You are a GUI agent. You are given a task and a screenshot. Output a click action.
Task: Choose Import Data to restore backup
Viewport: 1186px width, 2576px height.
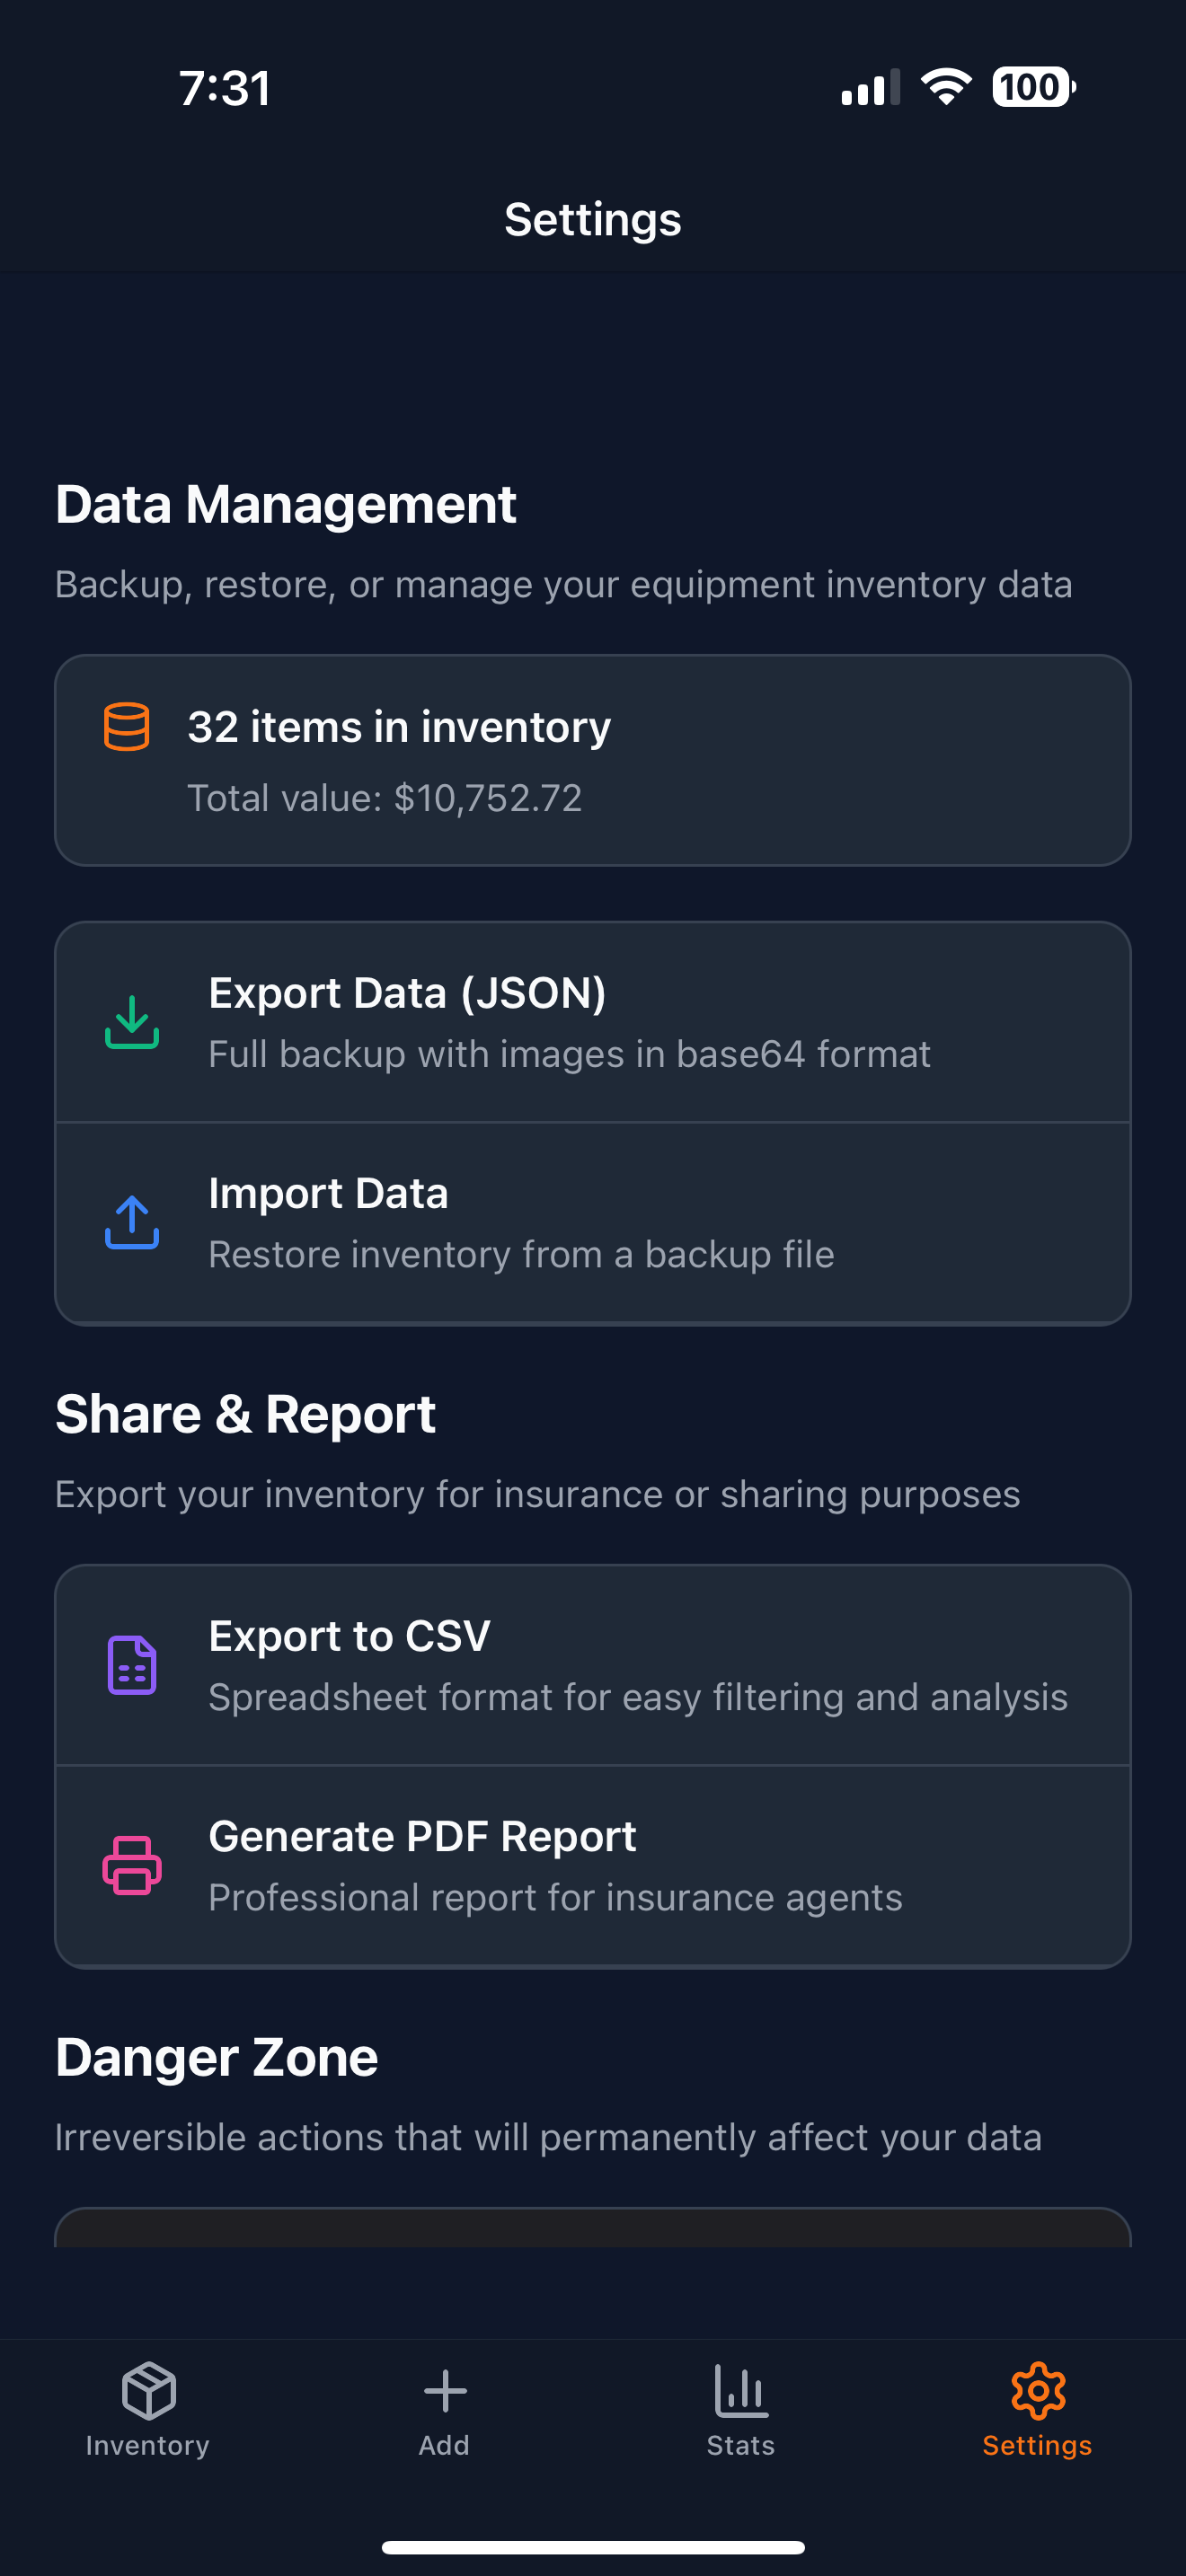click(593, 1223)
